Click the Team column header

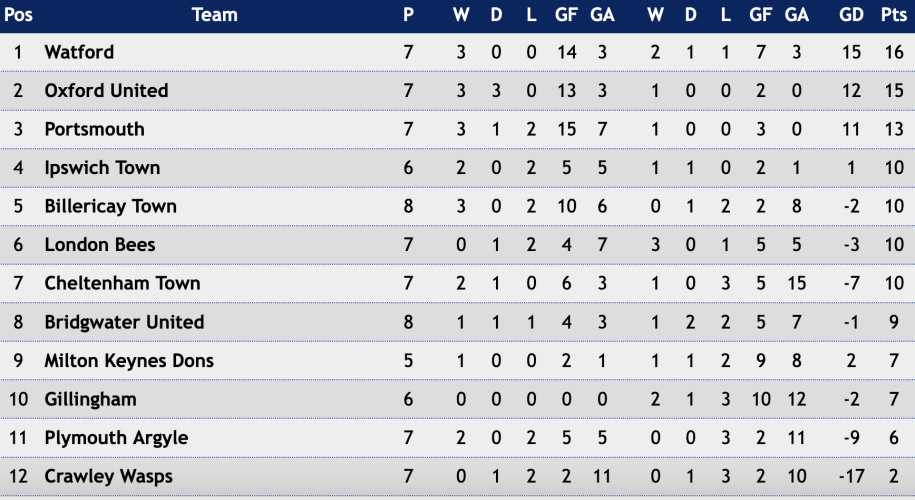pos(215,15)
